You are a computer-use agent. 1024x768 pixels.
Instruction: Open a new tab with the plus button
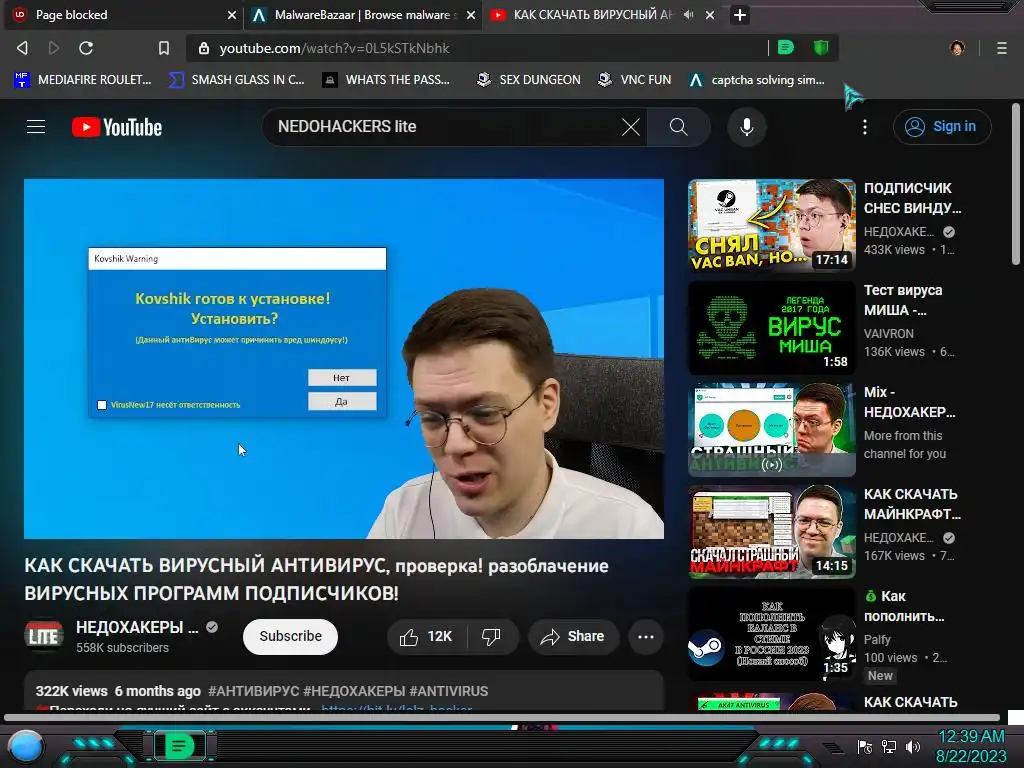pos(739,15)
